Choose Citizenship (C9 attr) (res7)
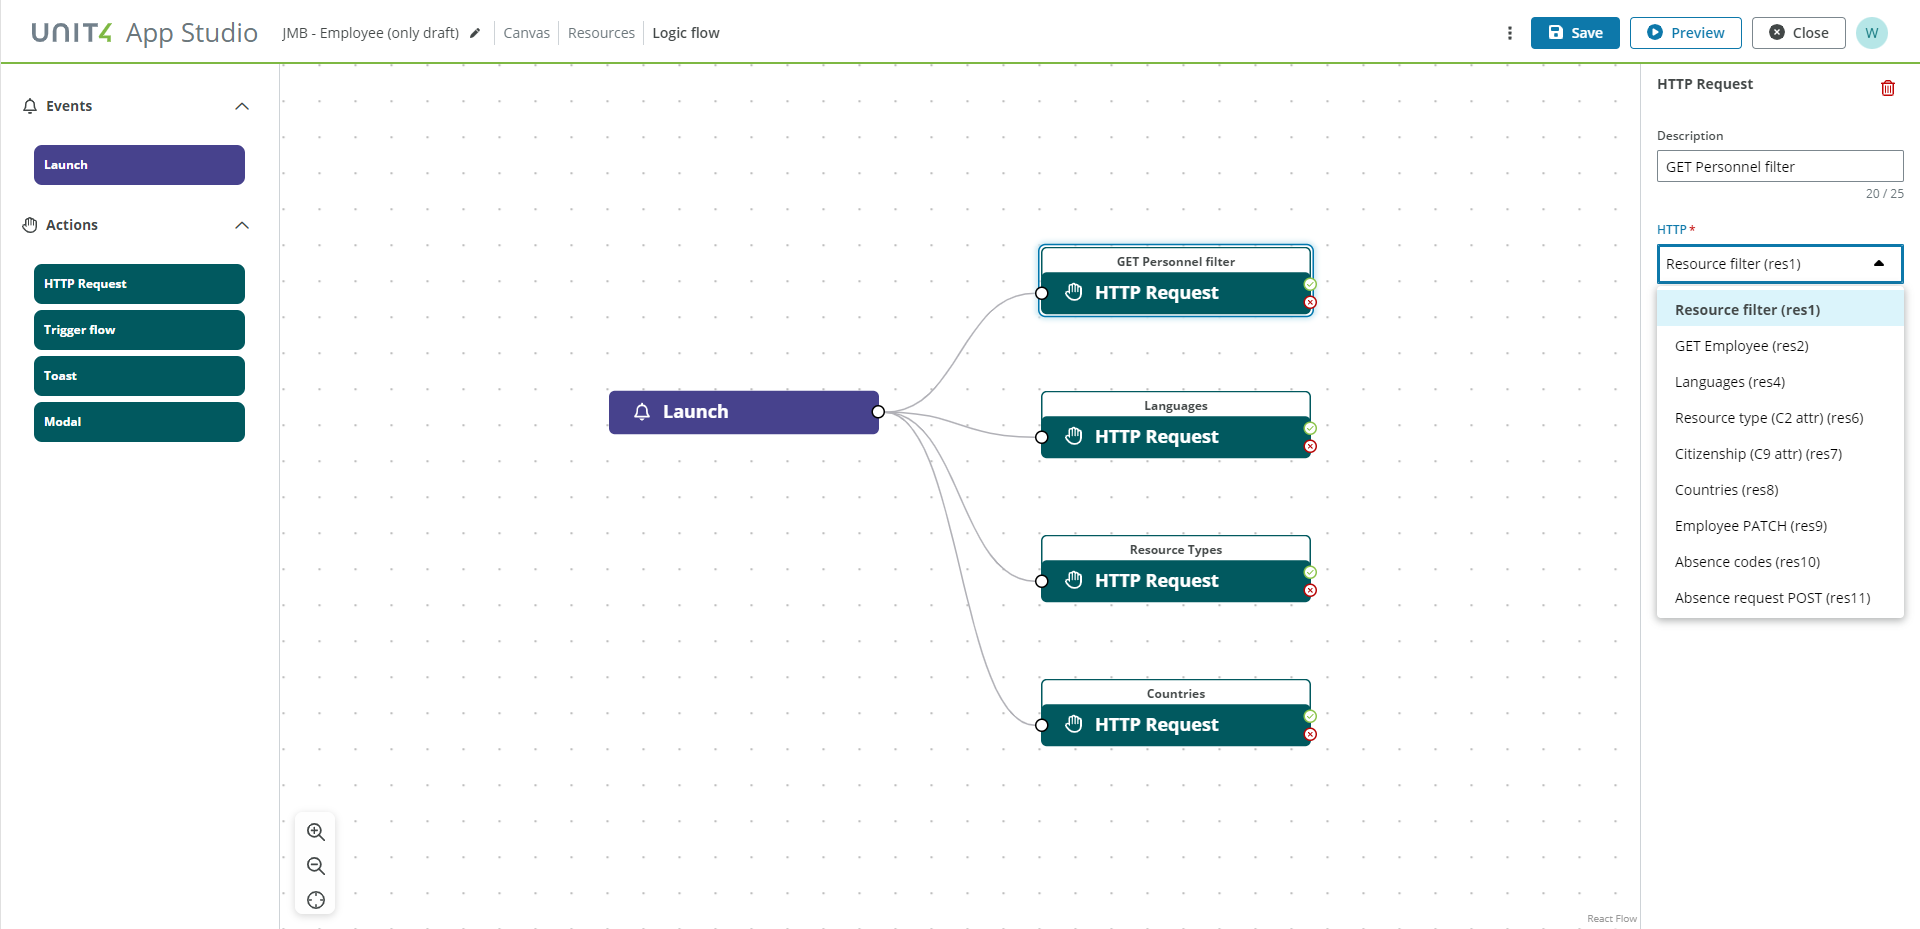Viewport: 1920px width, 929px height. pyautogui.click(x=1780, y=454)
